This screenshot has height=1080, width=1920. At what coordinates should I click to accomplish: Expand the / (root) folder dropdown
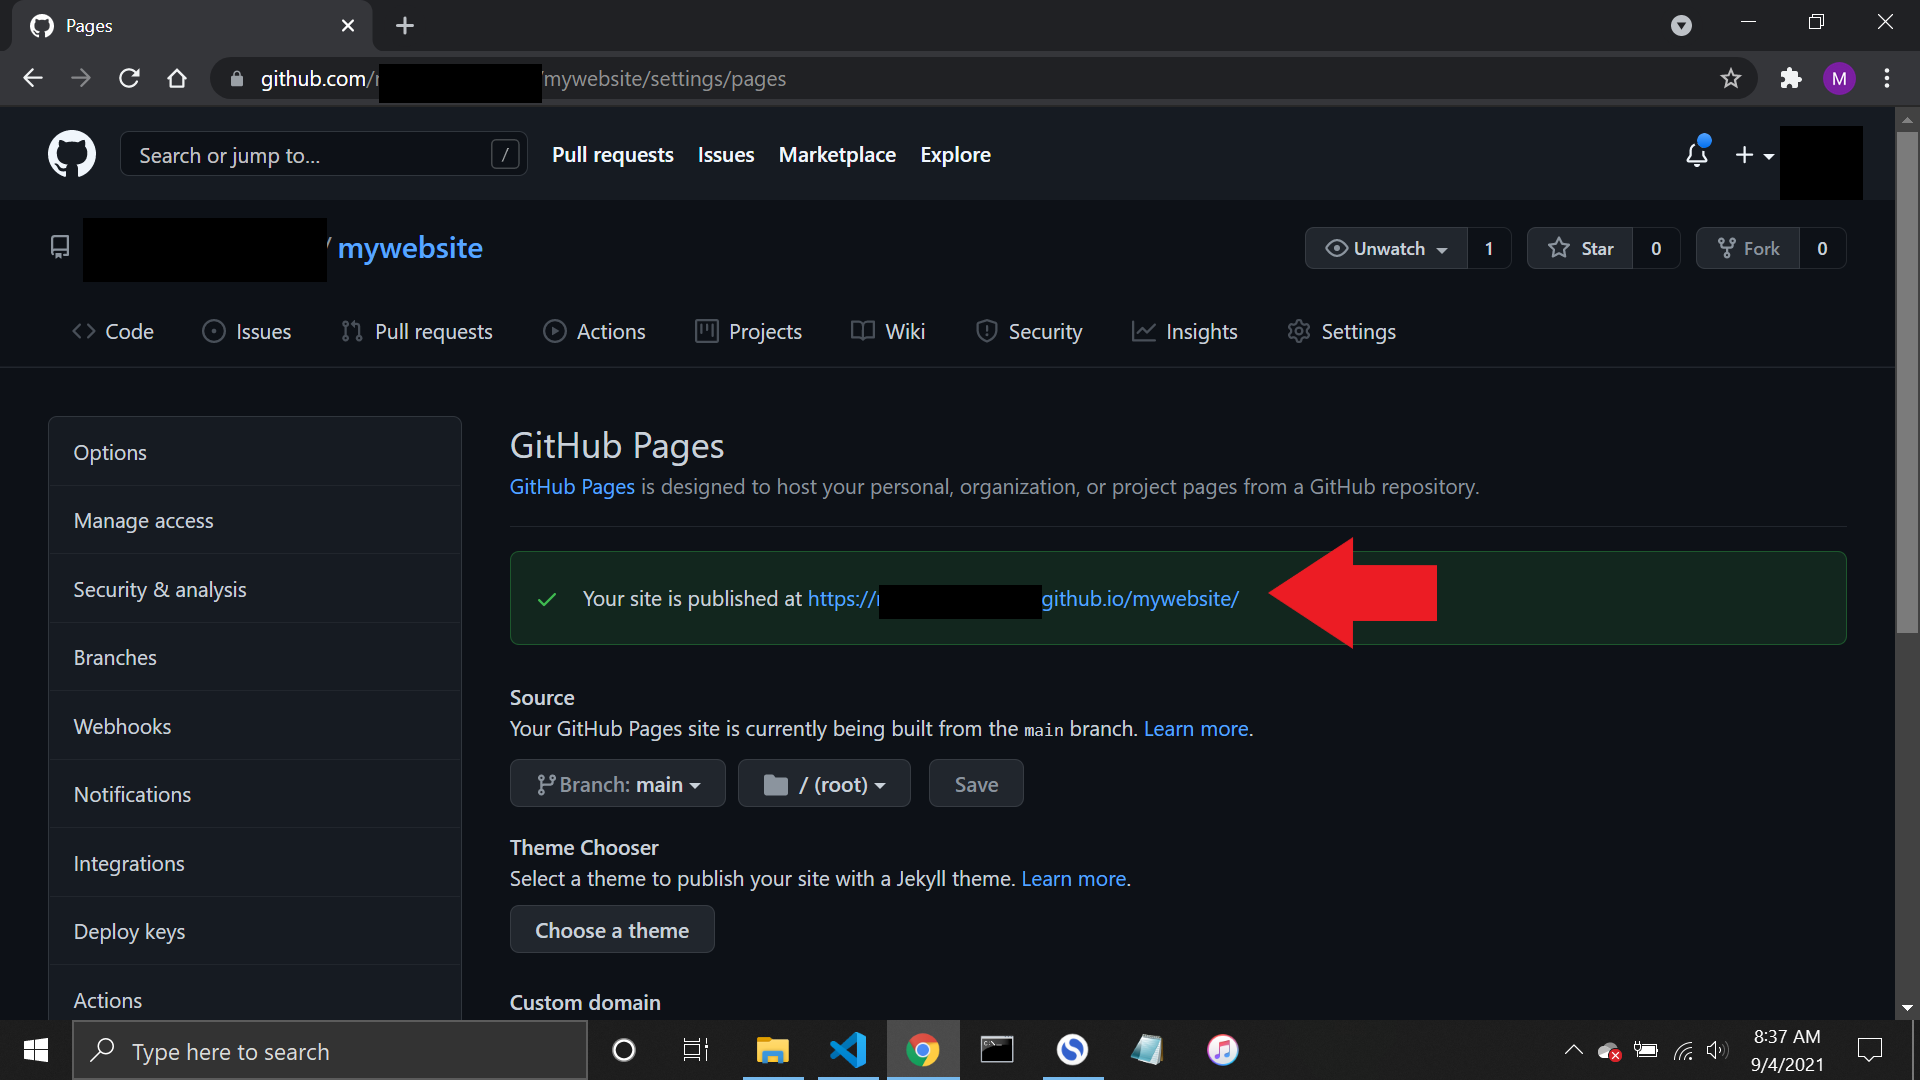(x=824, y=784)
